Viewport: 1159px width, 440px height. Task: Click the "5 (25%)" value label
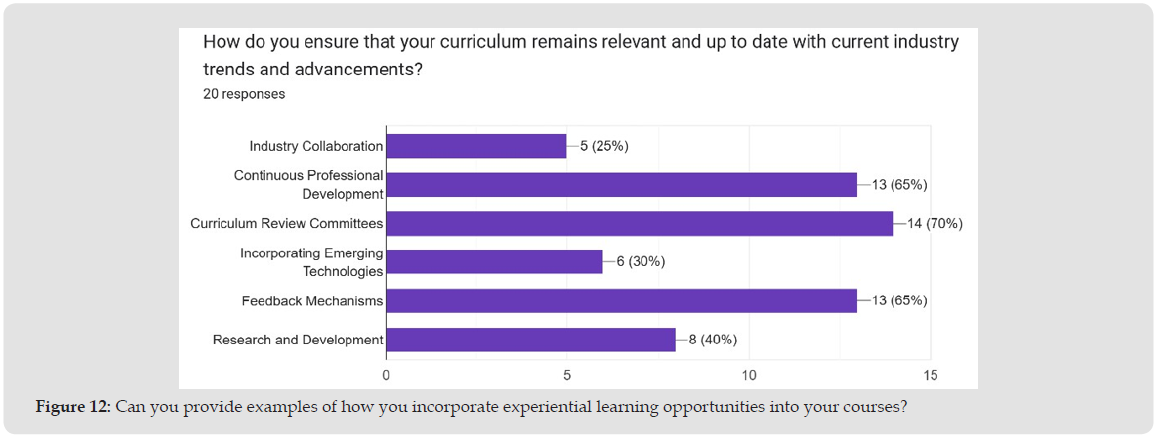604,146
